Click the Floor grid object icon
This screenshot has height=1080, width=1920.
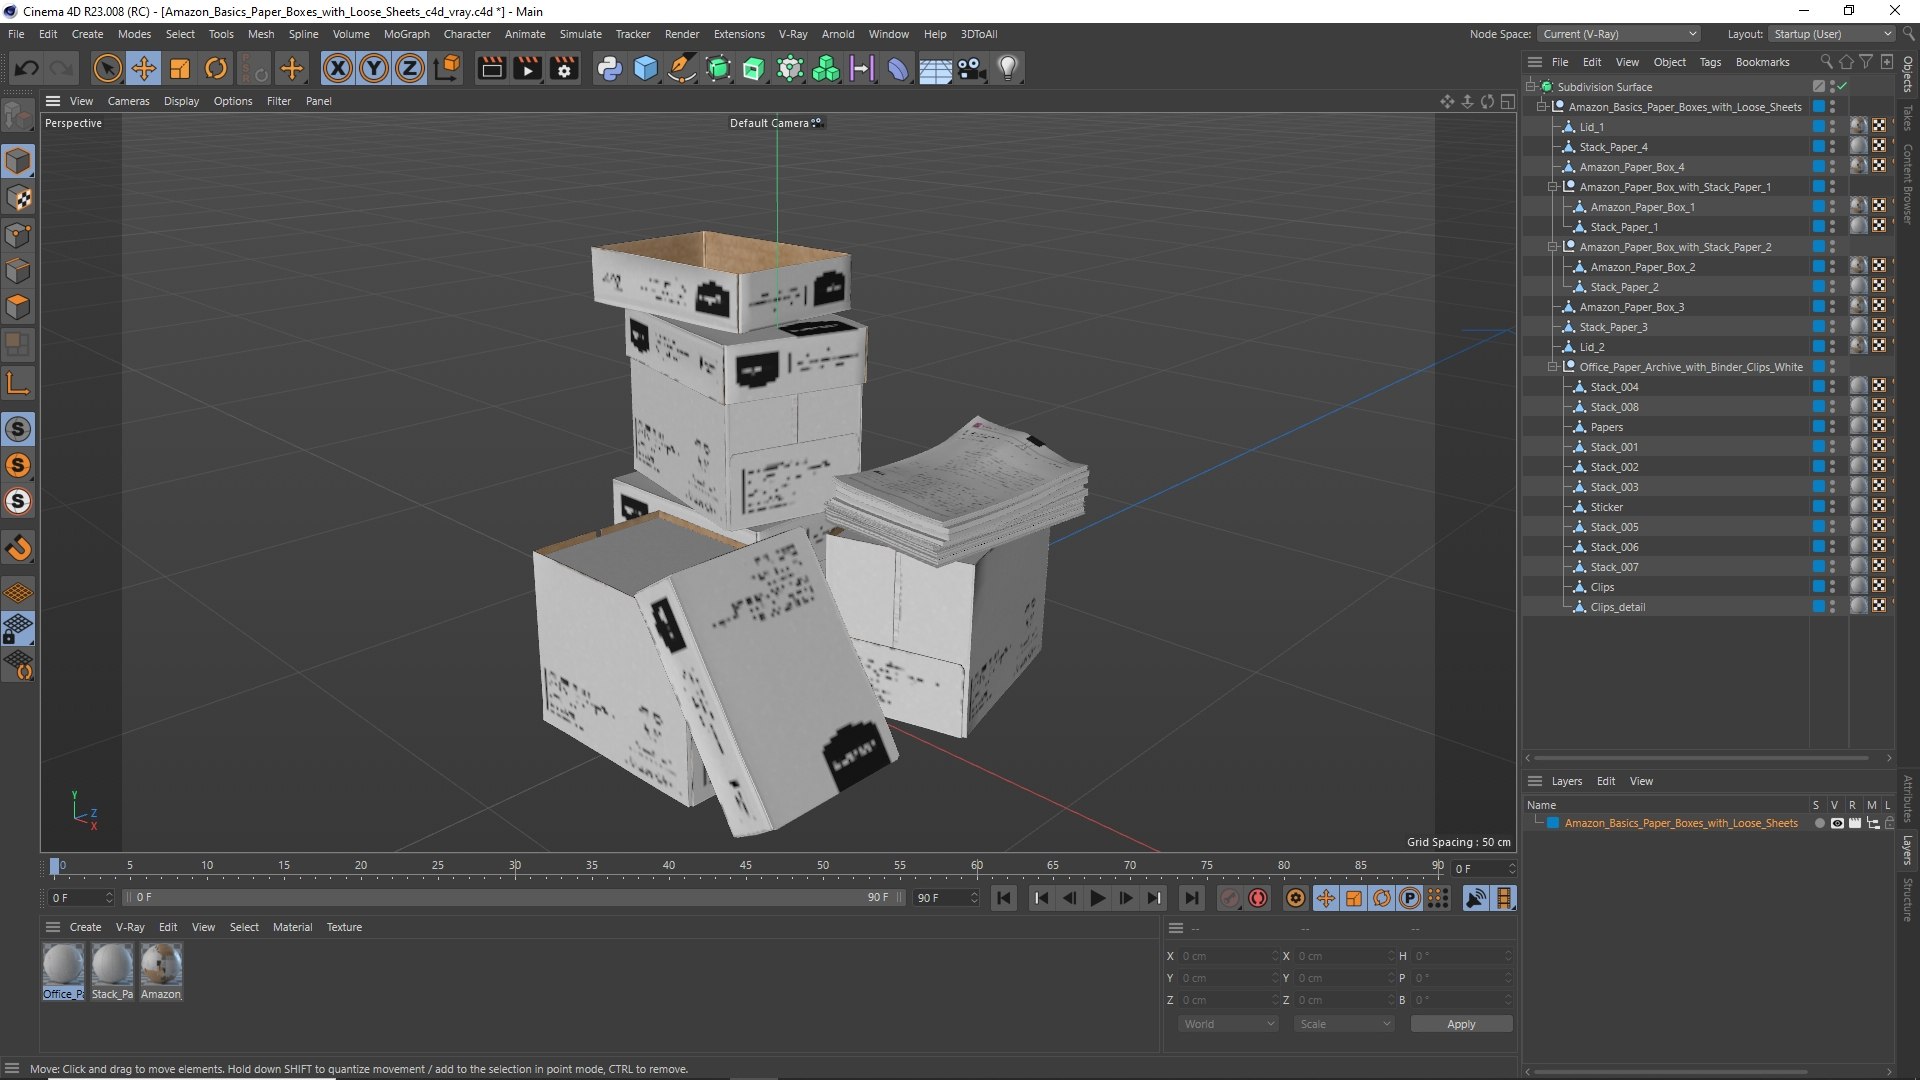(935, 68)
